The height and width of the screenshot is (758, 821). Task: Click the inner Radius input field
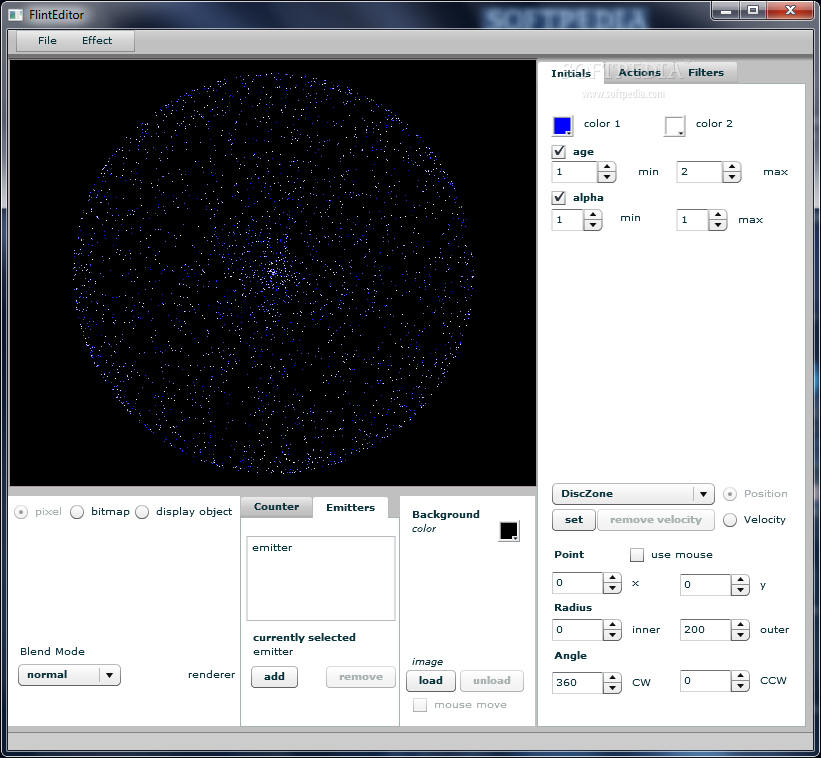[578, 630]
